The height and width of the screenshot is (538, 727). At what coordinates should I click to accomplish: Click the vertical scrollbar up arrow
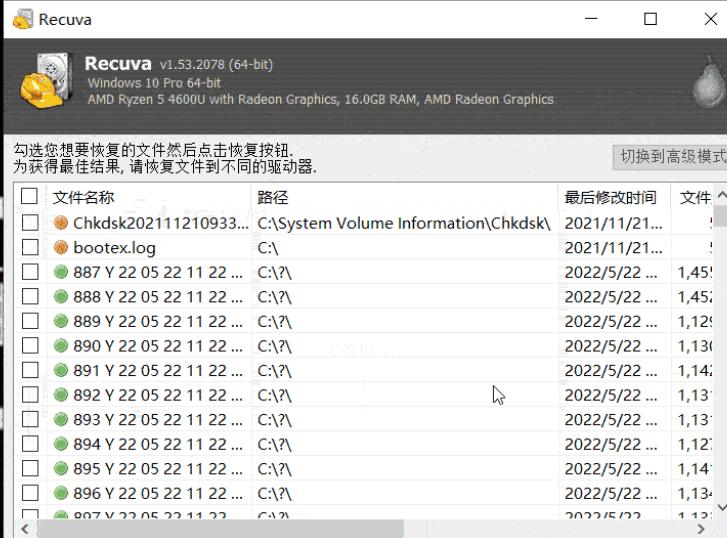[x=721, y=195]
